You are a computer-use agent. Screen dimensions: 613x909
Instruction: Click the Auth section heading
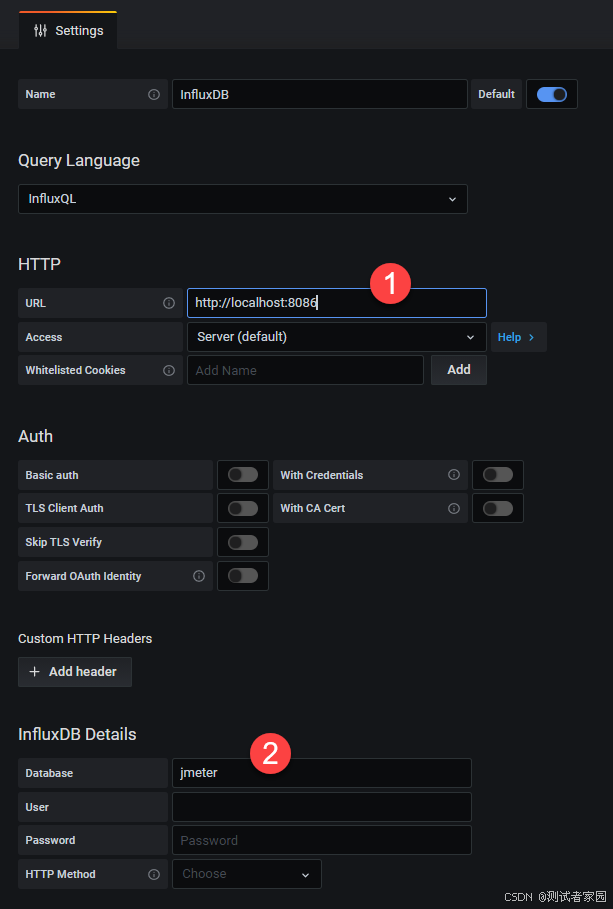pyautogui.click(x=35, y=436)
